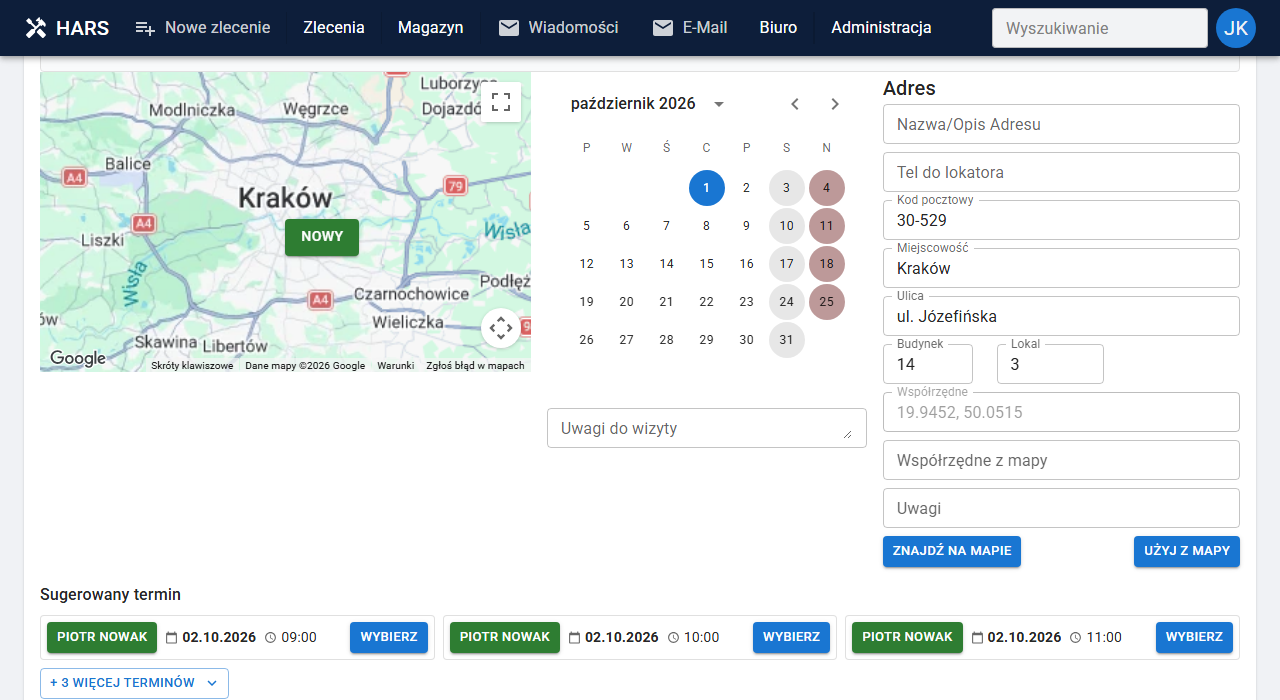Click the Wyszukiwanie search field

click(x=1100, y=28)
